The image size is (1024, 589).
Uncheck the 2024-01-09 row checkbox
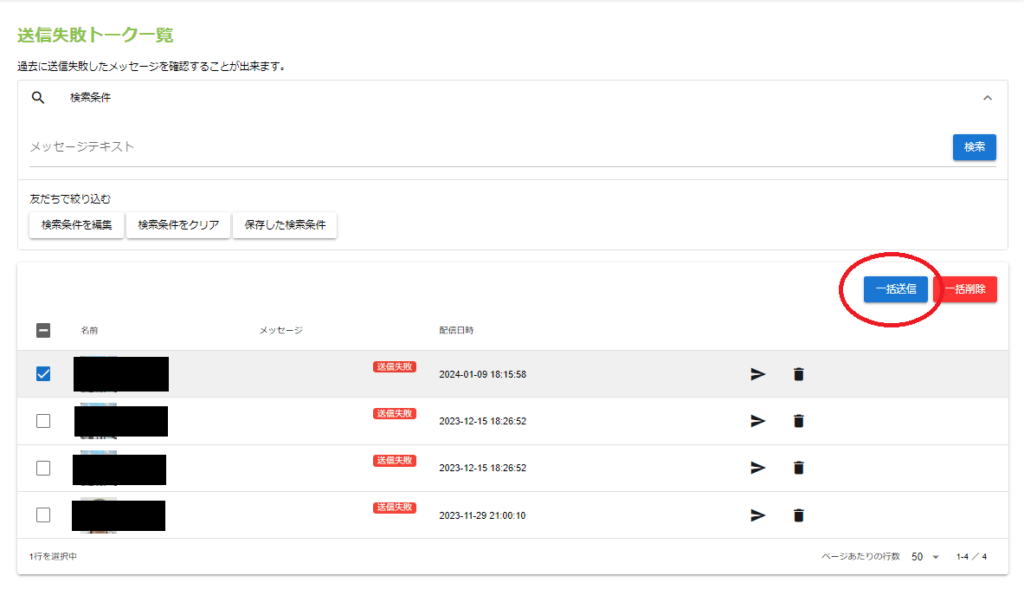tap(43, 374)
